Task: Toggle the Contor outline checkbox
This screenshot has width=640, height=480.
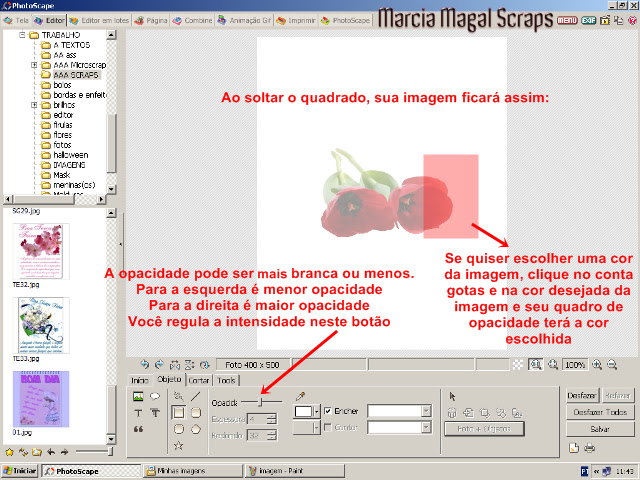Action: [327, 427]
